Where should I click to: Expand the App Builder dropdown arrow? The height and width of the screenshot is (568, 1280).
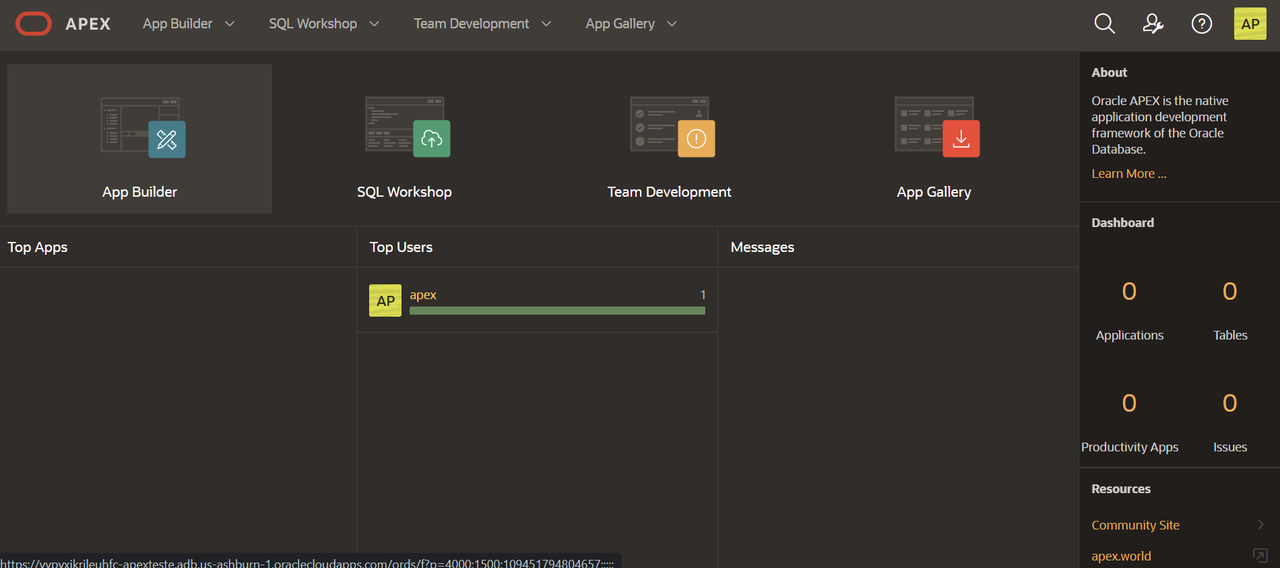point(230,24)
